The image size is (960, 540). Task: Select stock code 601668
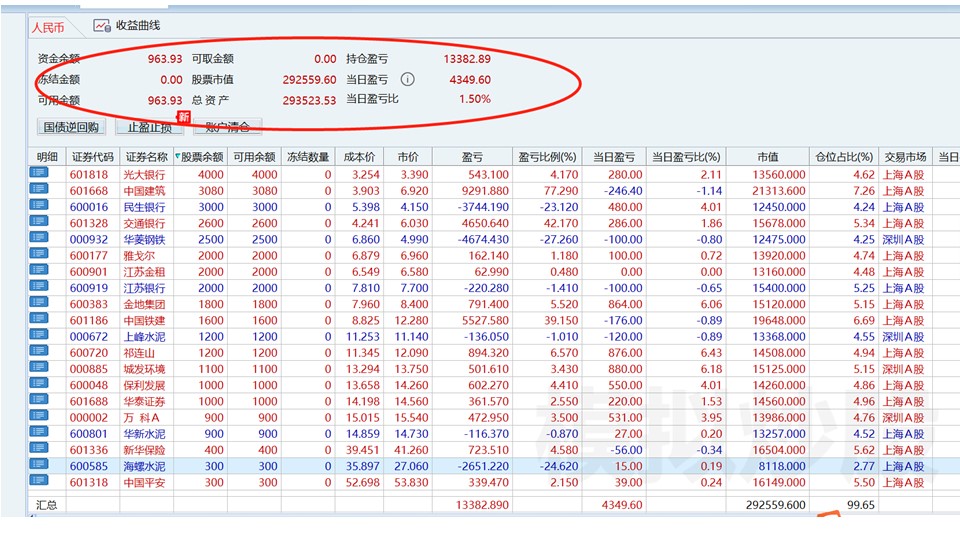(x=88, y=191)
